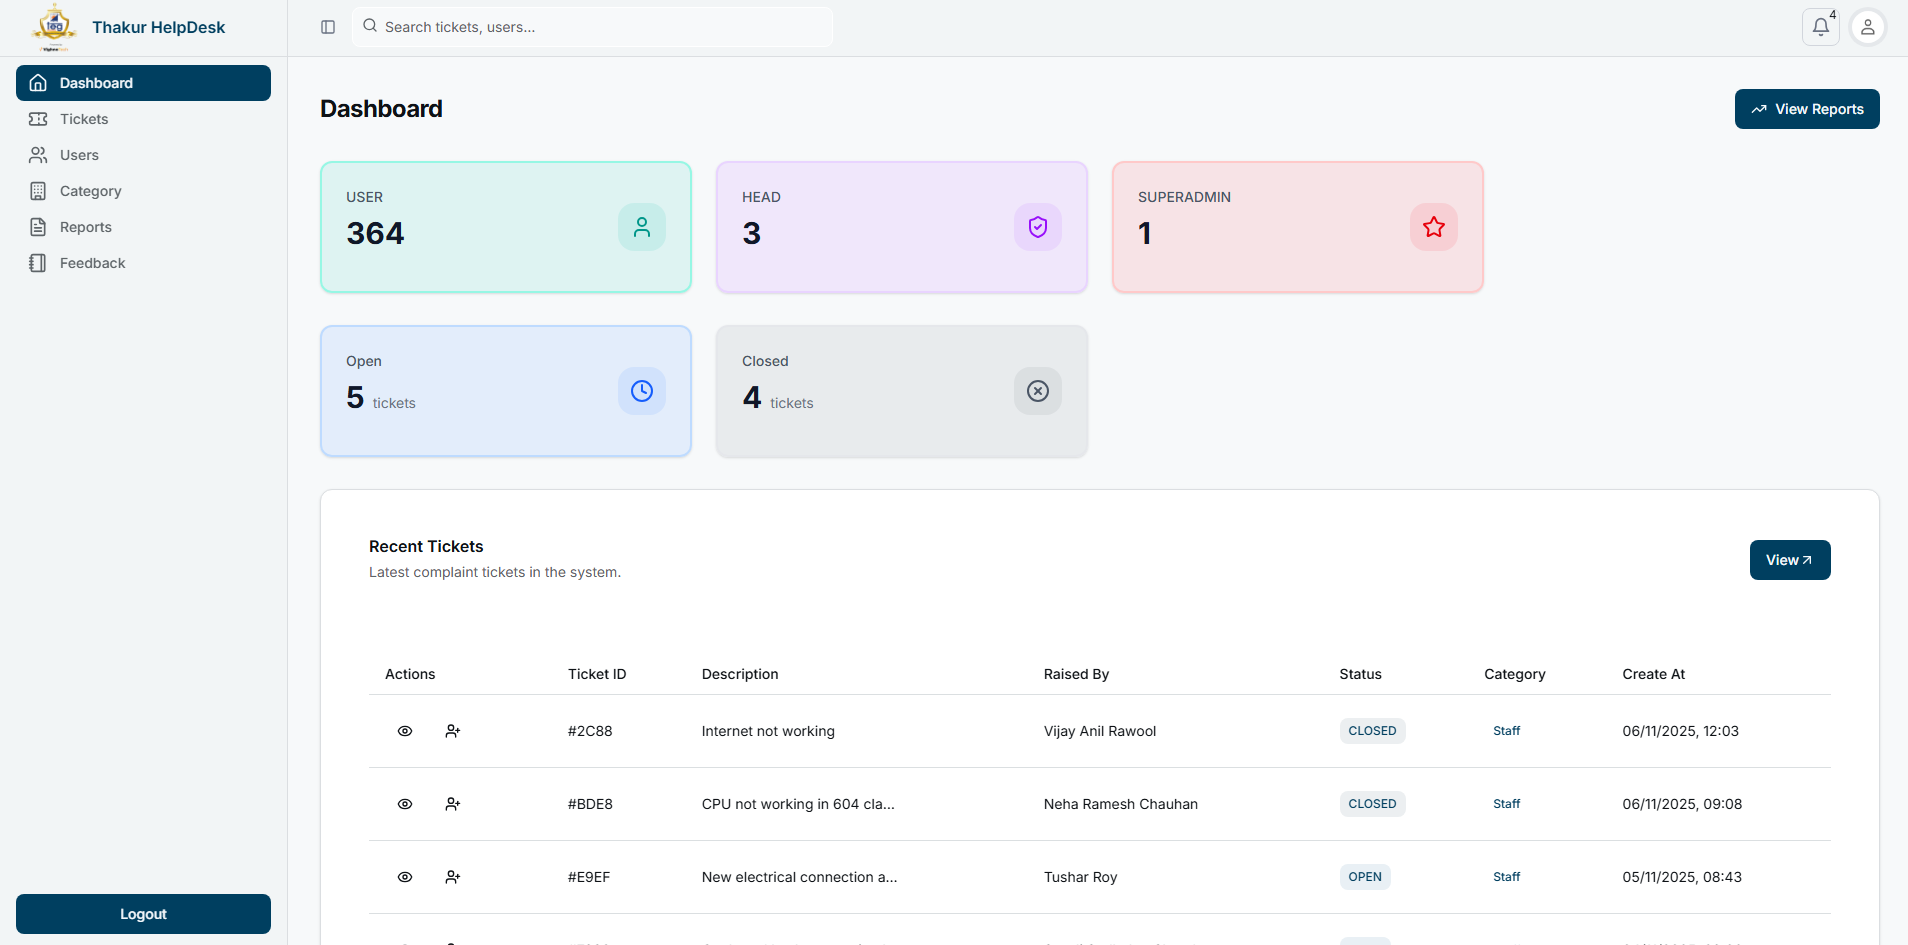Toggle the sidebar collapse icon

[x=328, y=27]
